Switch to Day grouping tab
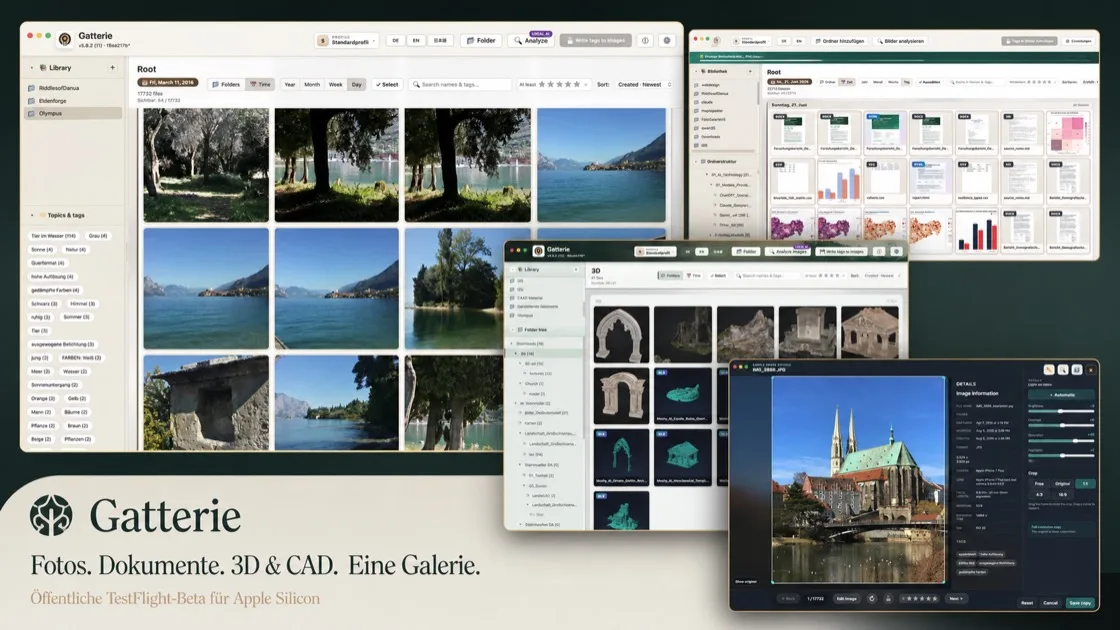The width and height of the screenshot is (1120, 630). [x=356, y=84]
